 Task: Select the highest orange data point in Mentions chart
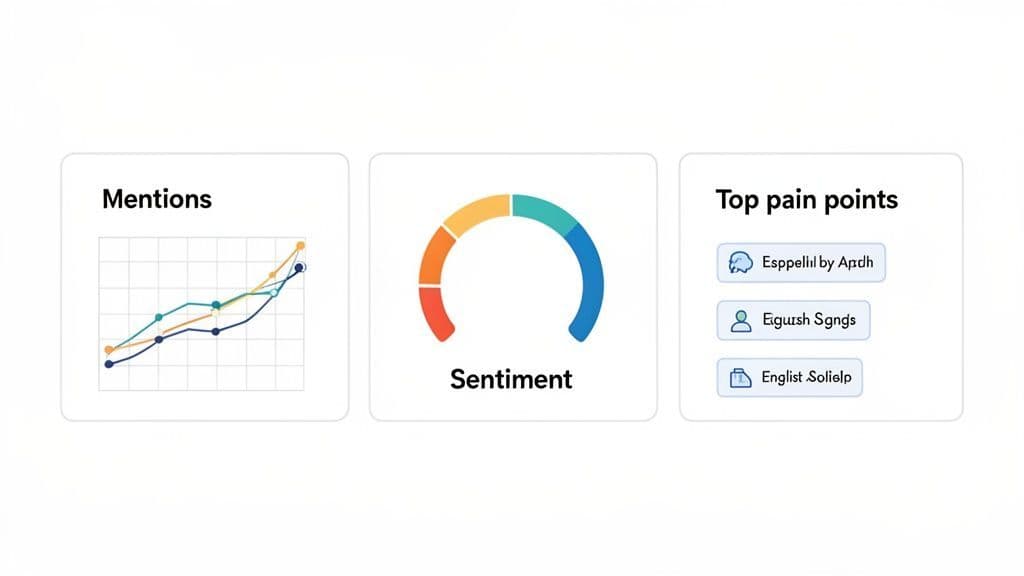pyautogui.click(x=301, y=245)
